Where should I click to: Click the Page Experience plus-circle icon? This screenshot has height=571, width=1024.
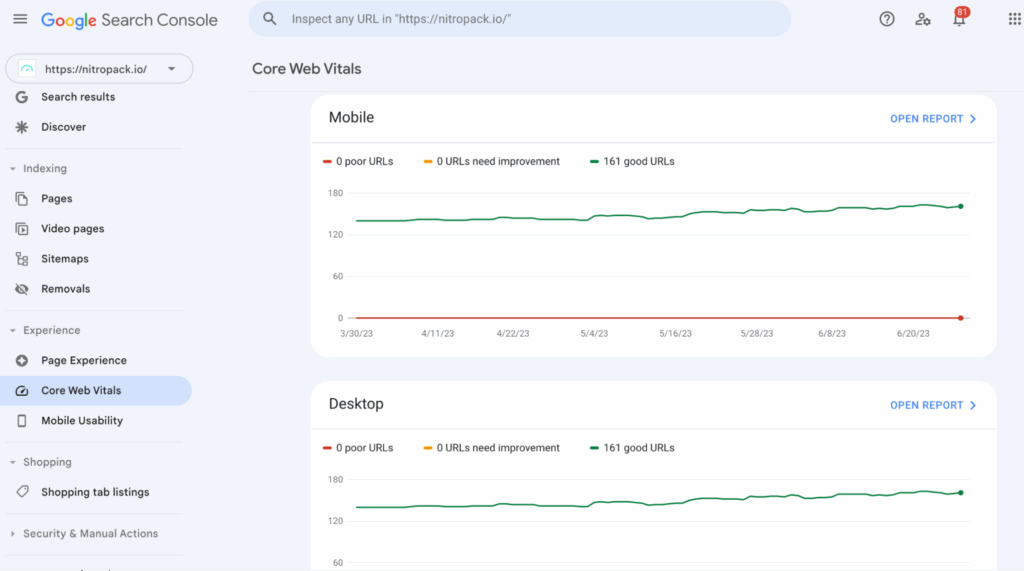(x=22, y=361)
